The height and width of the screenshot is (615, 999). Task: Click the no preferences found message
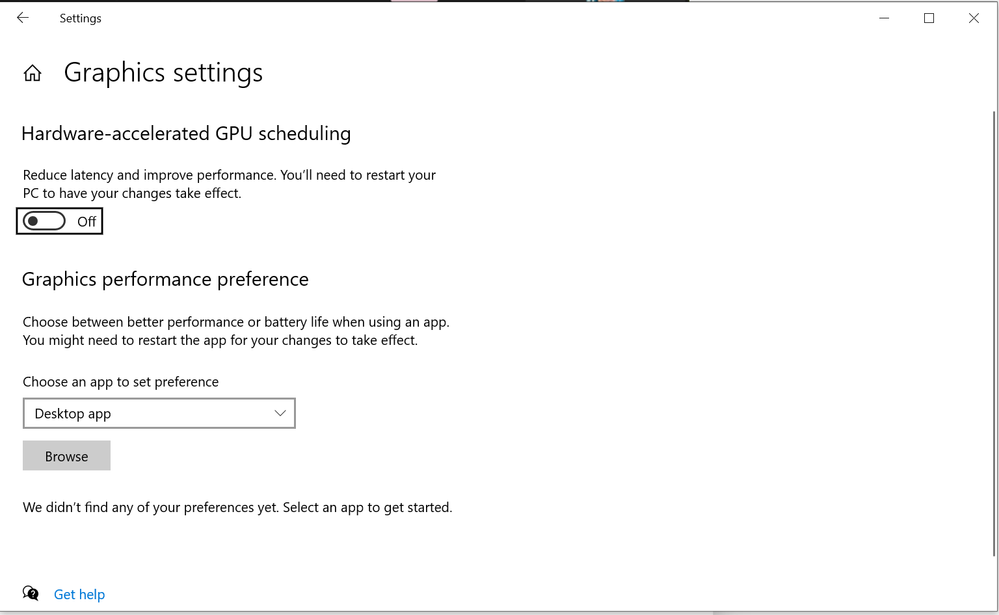(x=238, y=507)
